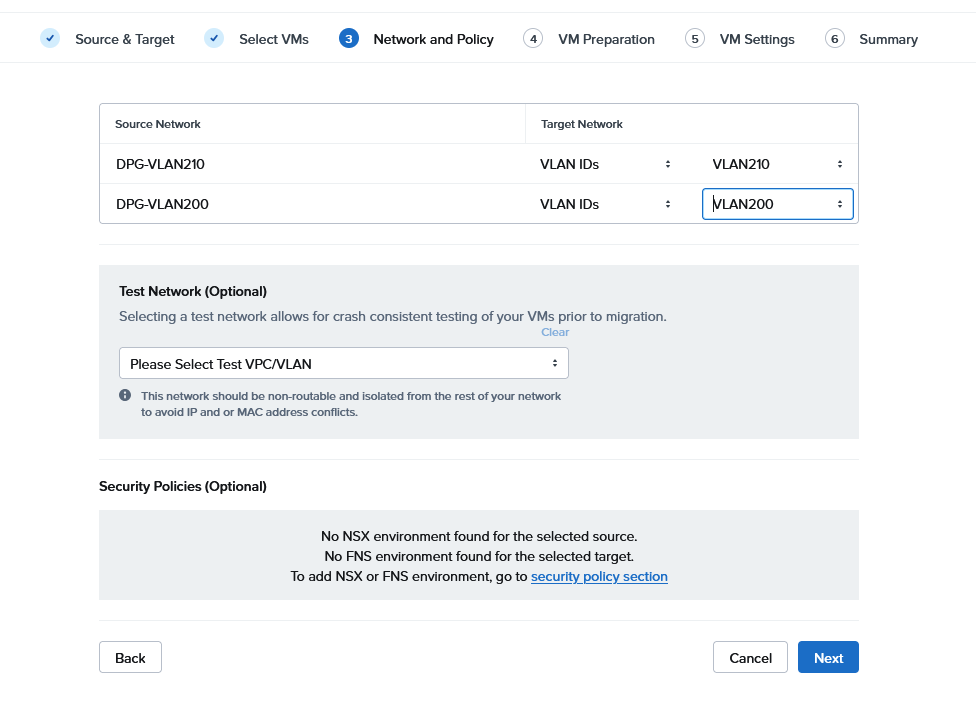Open the VLAN210 target network dropdown
Viewport: 976px width, 713px height.
pos(777,164)
